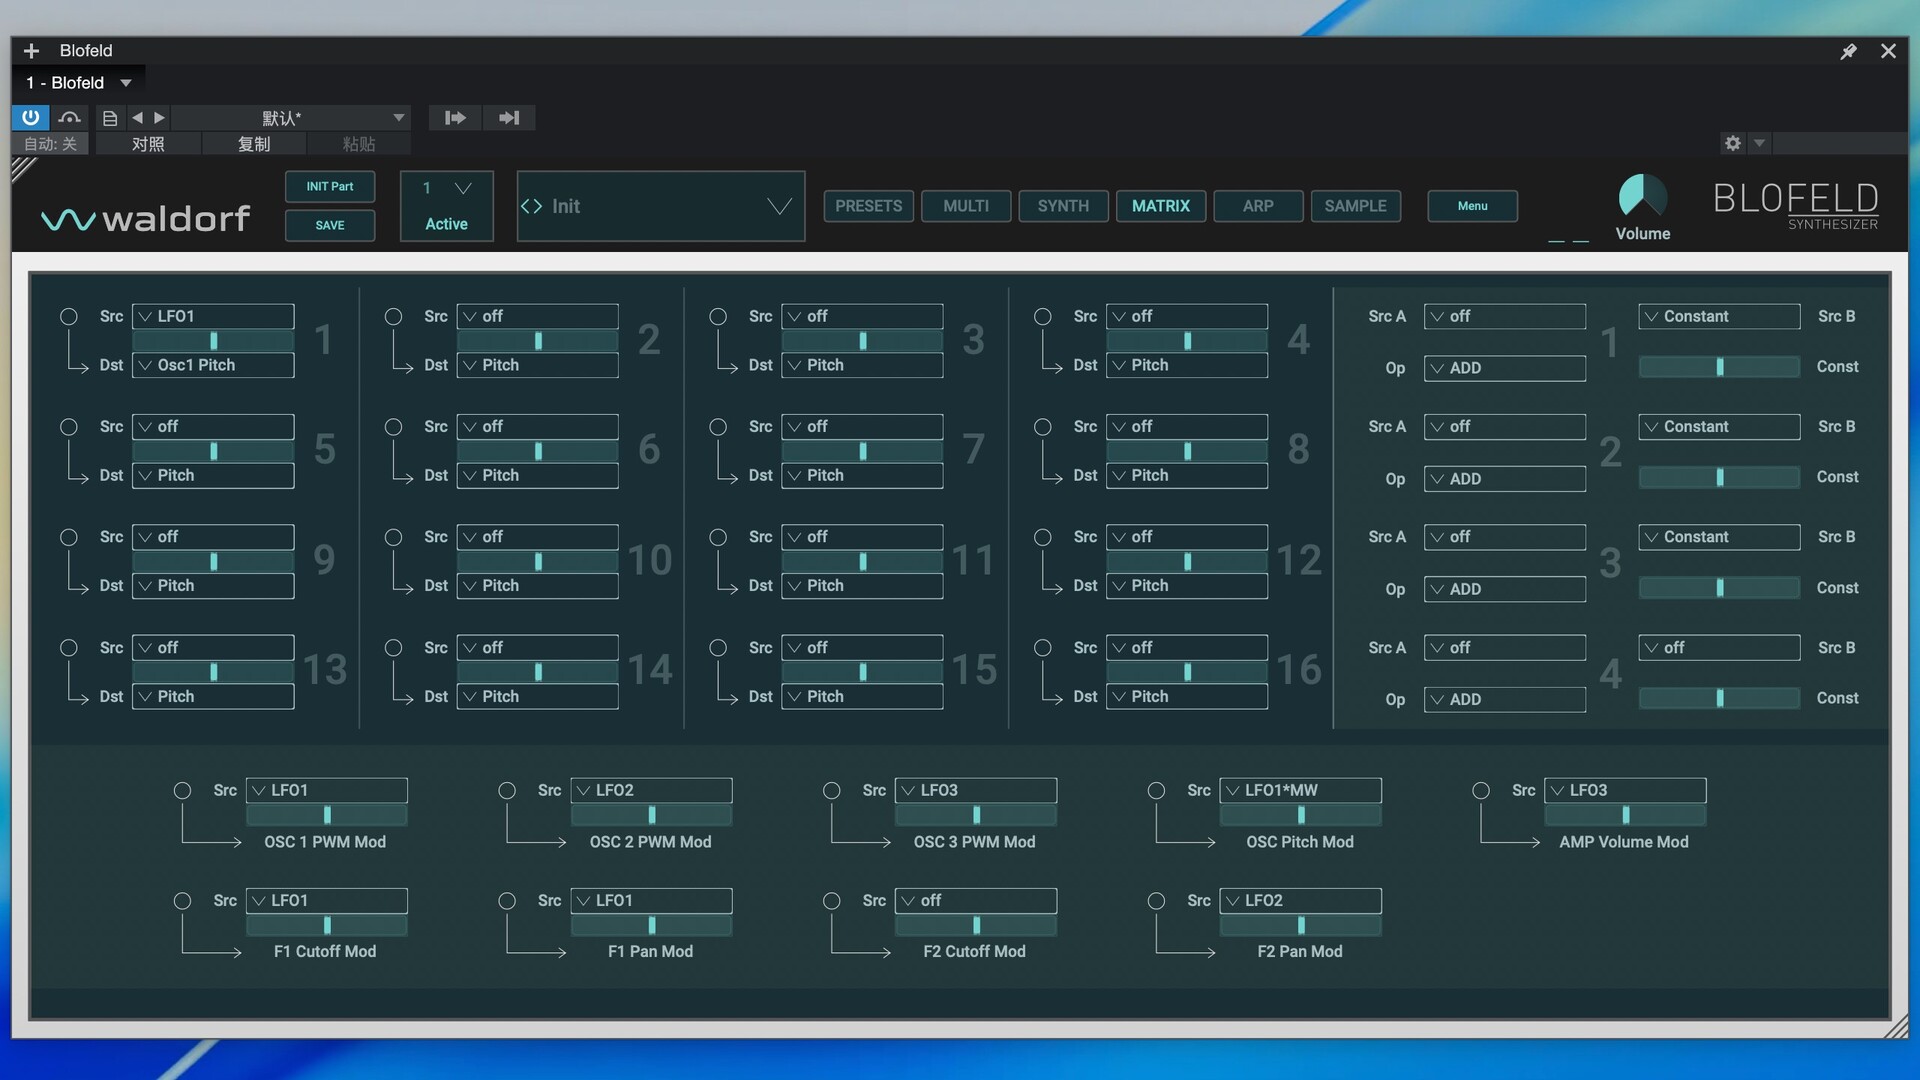Screen dimensions: 1920x1080
Task: Open slot 16 Pitch destination dropdown
Action: click(1187, 696)
